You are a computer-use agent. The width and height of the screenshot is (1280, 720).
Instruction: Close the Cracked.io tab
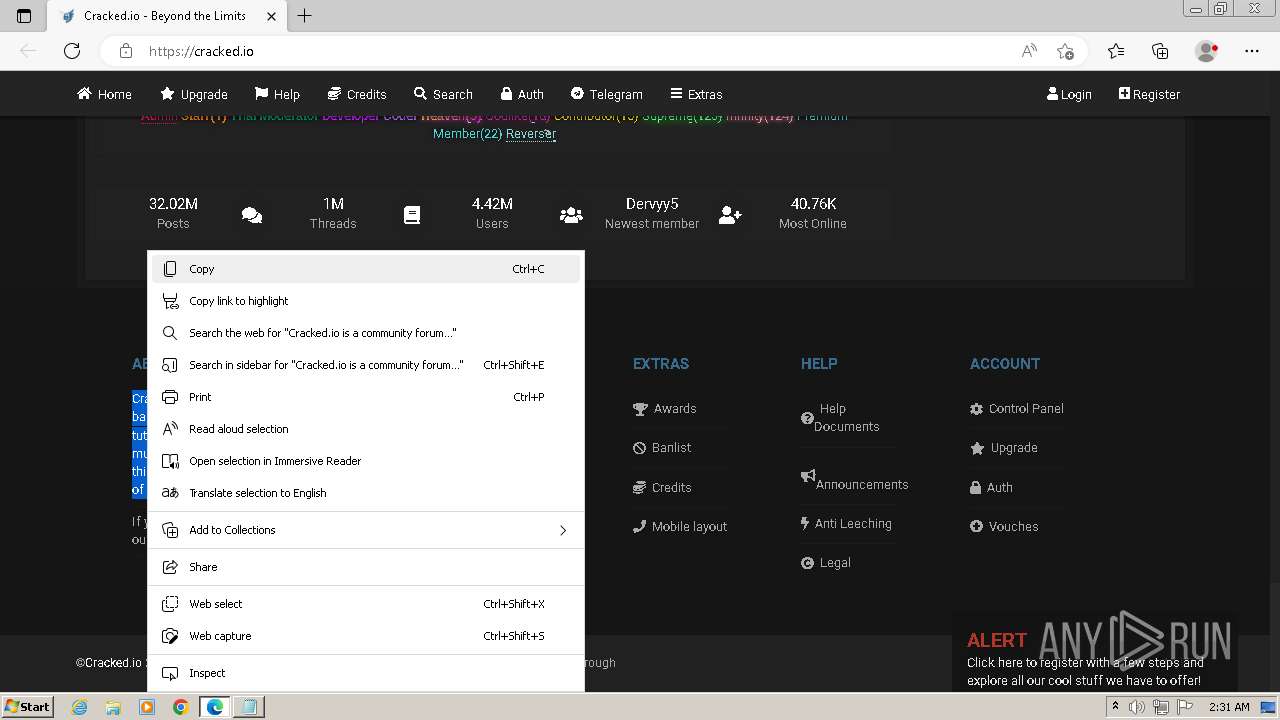point(271,16)
